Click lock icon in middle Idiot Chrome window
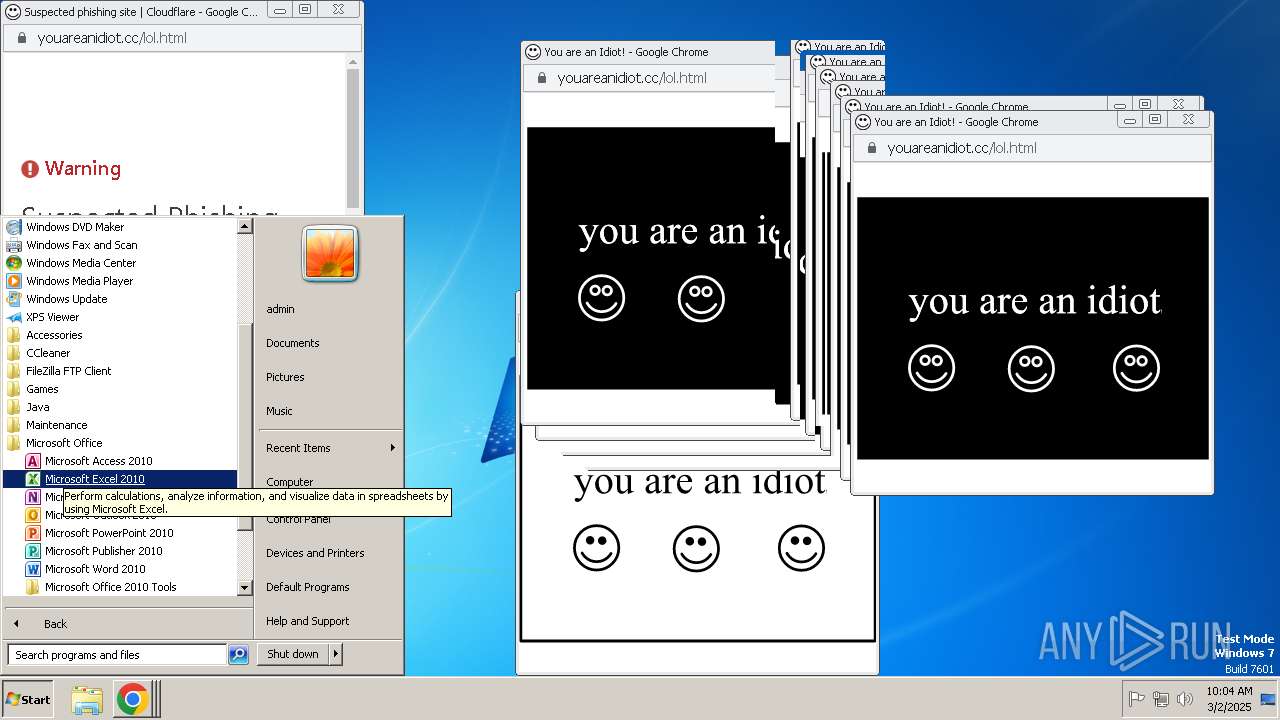1280x720 pixels. 541,78
